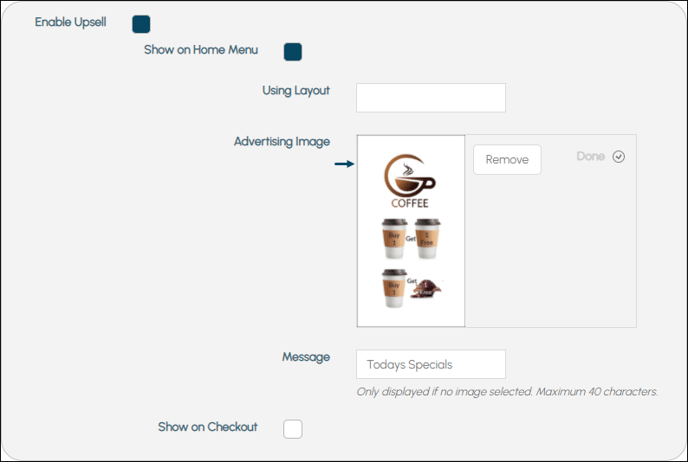
Task: Click the Advertising Image label
Action: click(282, 142)
